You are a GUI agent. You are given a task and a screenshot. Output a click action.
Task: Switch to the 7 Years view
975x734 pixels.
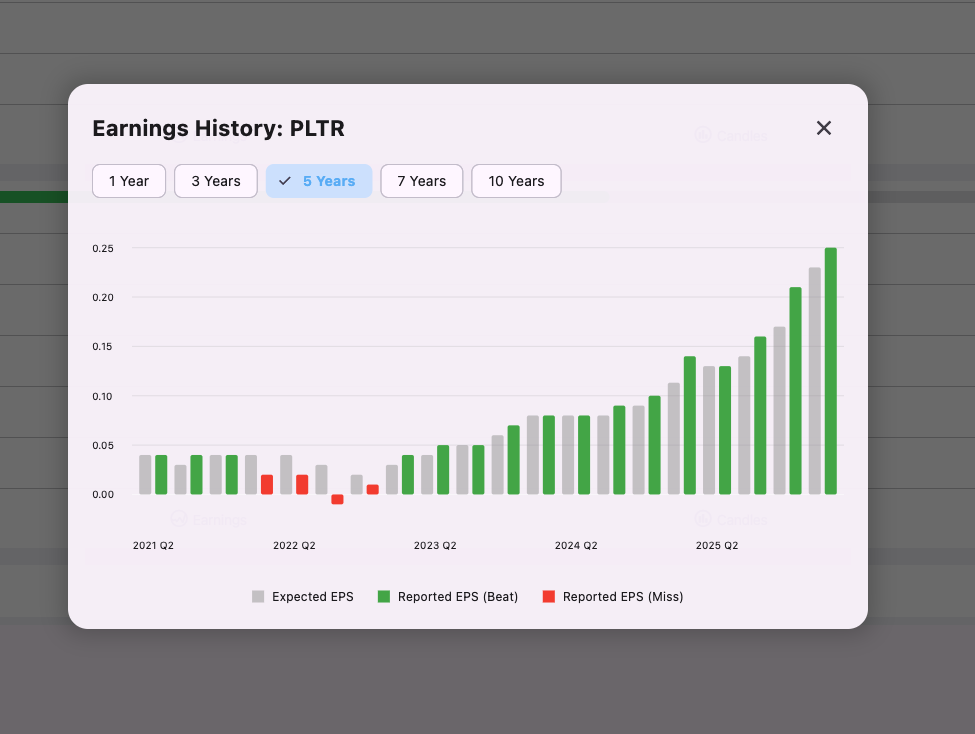(x=421, y=181)
